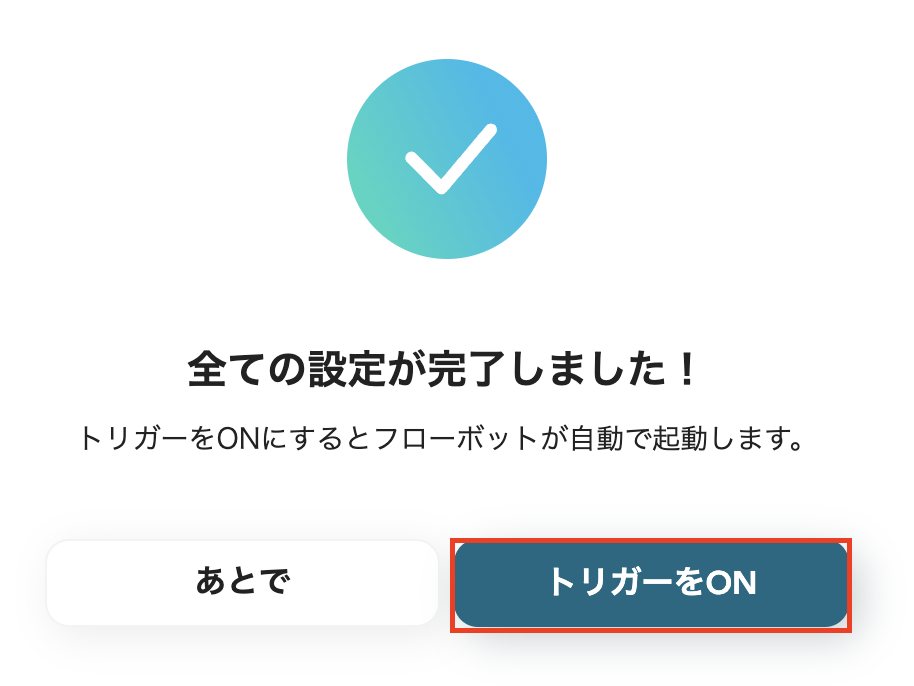Click the 全ての設定が完了しました heading text

coord(456,368)
